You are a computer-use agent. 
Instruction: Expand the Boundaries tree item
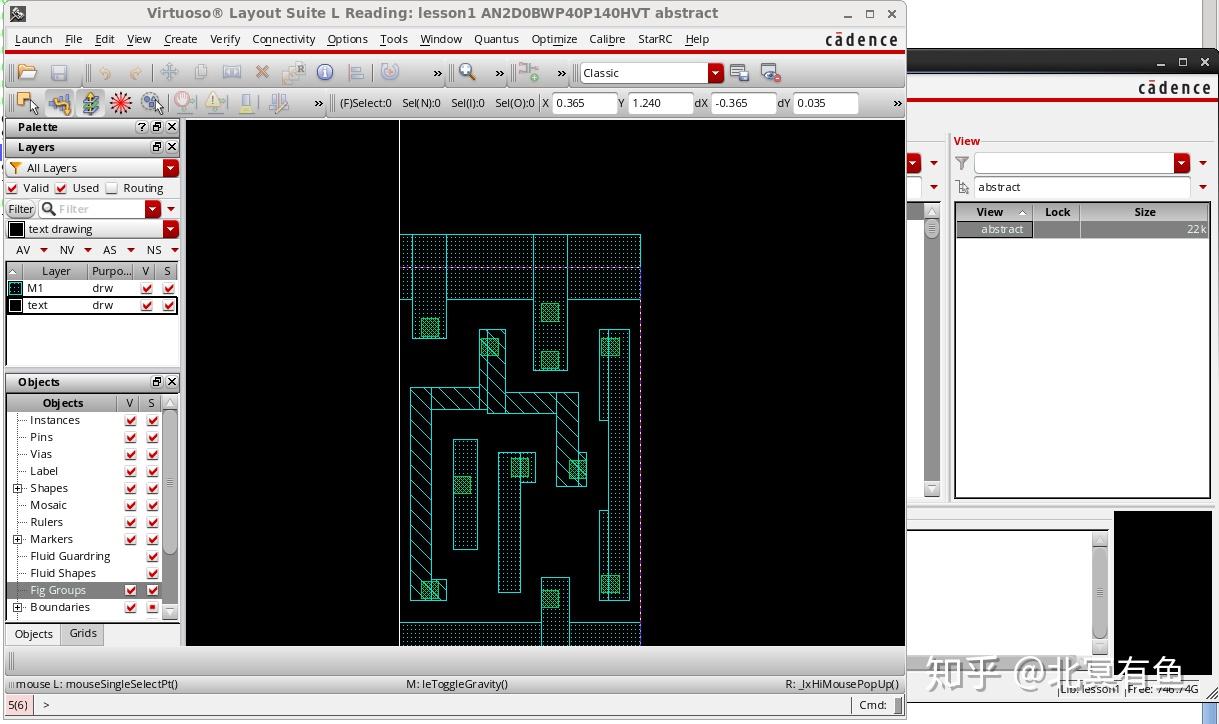(17, 607)
